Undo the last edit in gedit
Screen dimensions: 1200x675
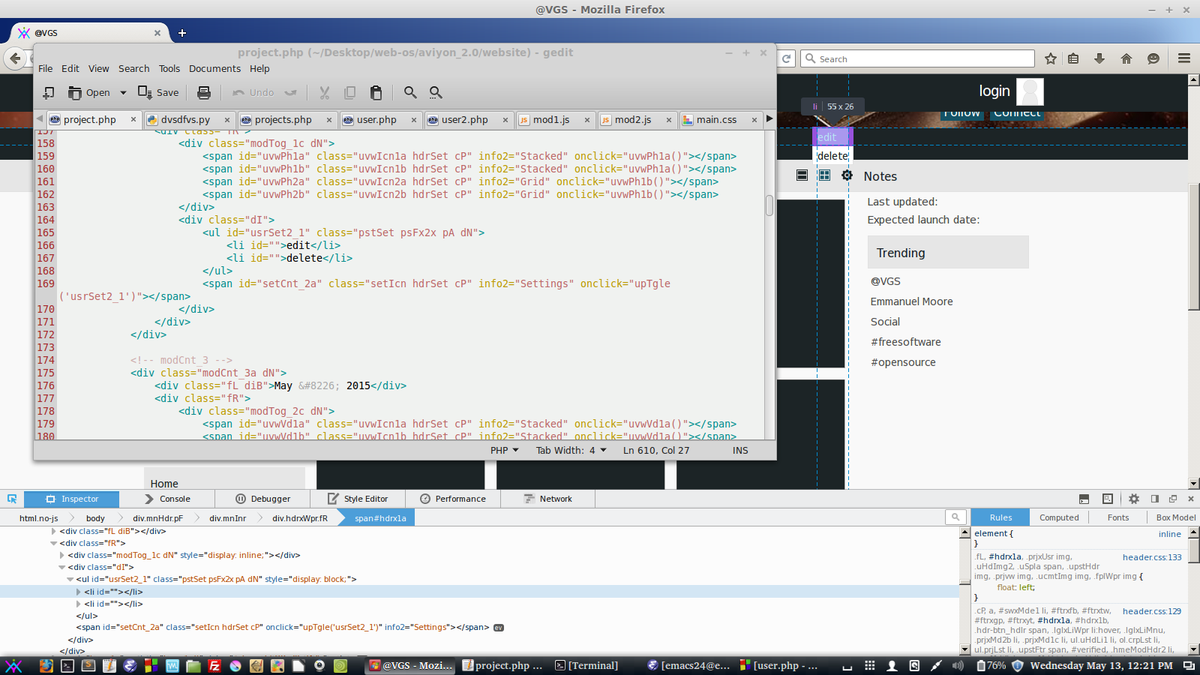(x=253, y=92)
